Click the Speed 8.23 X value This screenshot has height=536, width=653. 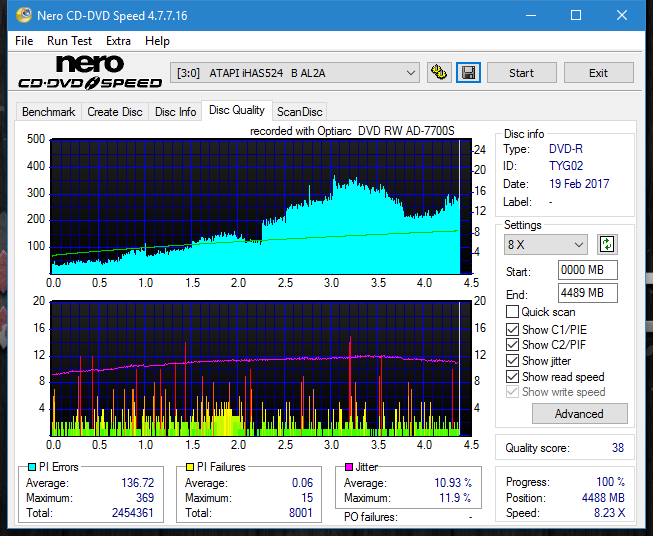point(609,513)
